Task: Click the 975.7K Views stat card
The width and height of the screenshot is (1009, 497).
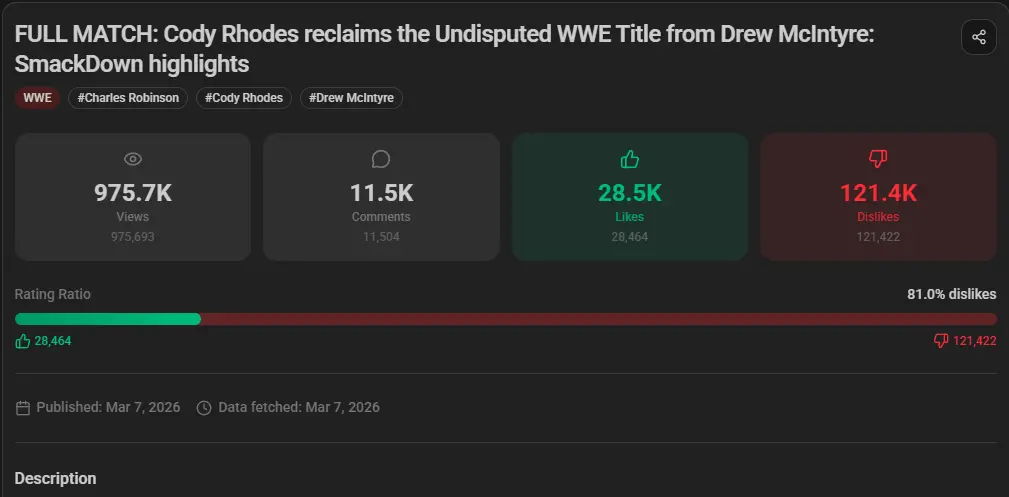Action: [133, 197]
